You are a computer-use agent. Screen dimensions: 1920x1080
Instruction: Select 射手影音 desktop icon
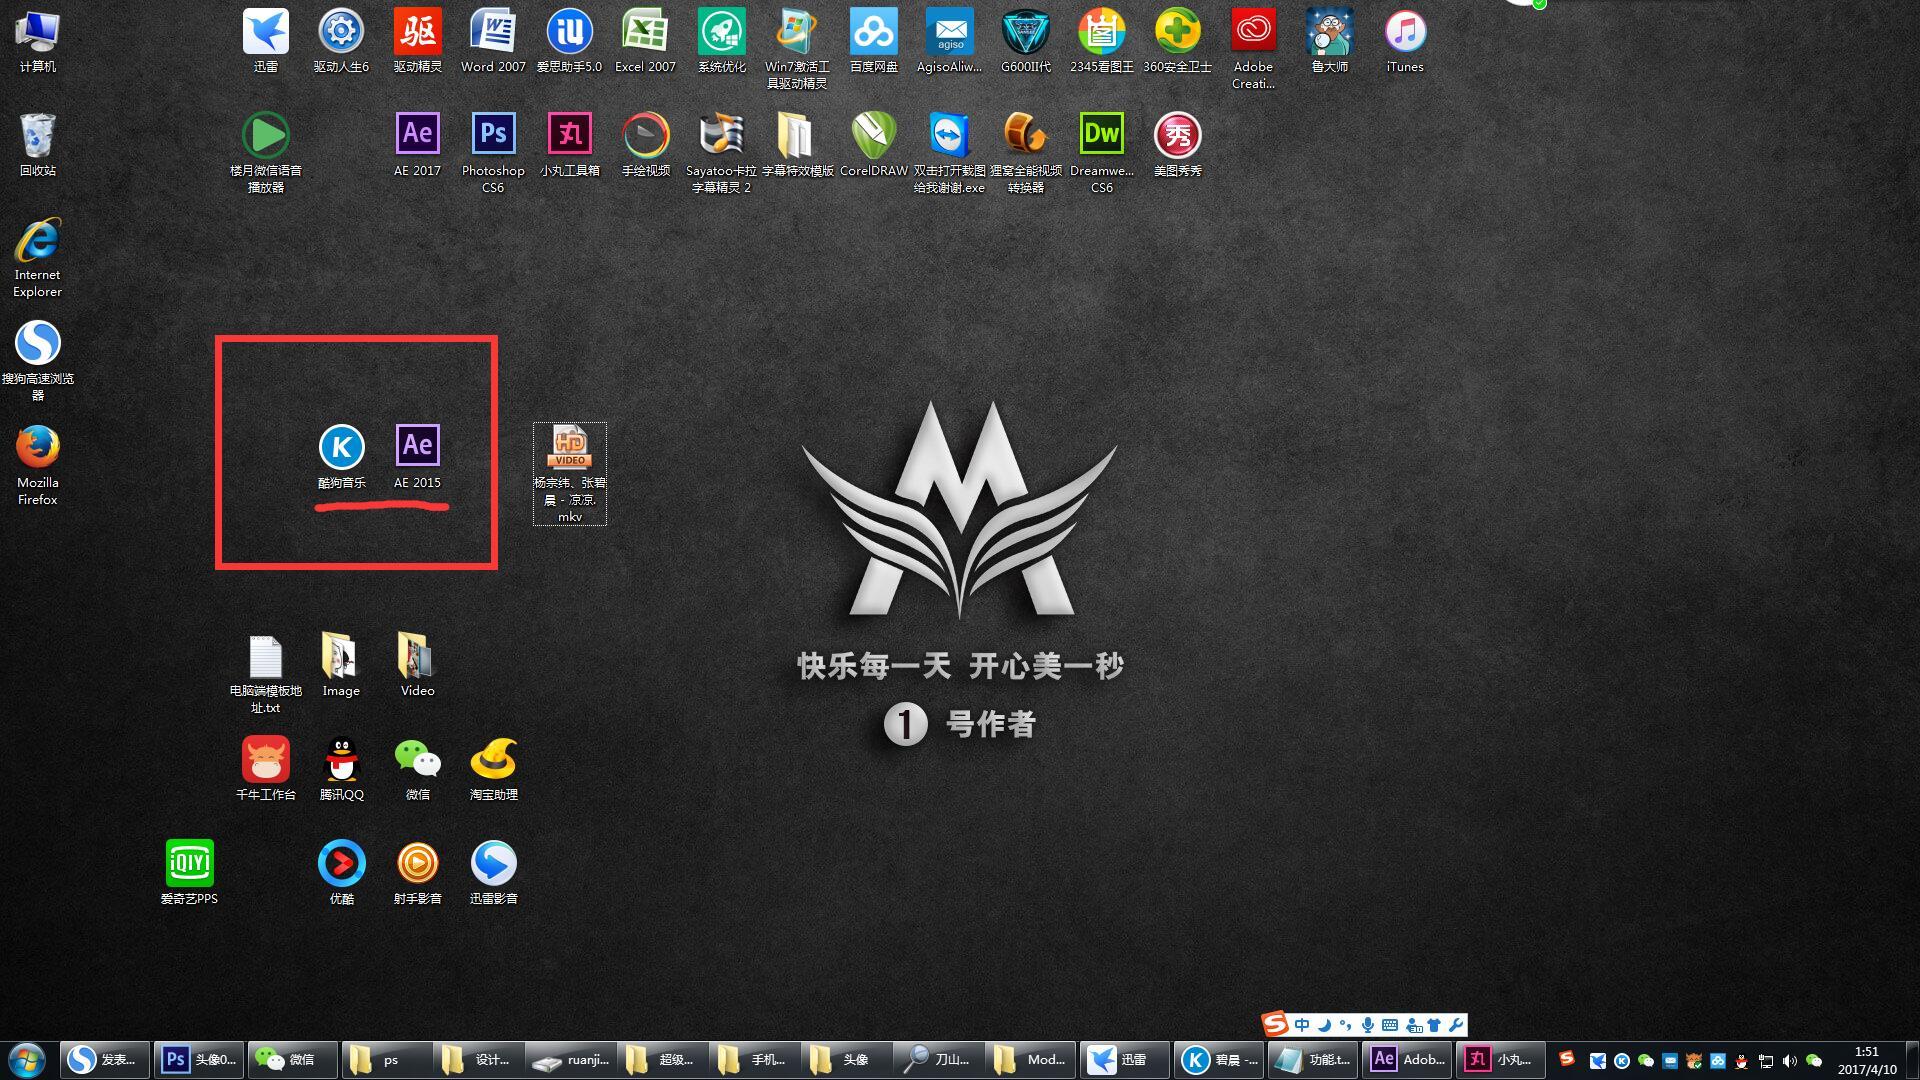tap(417, 873)
